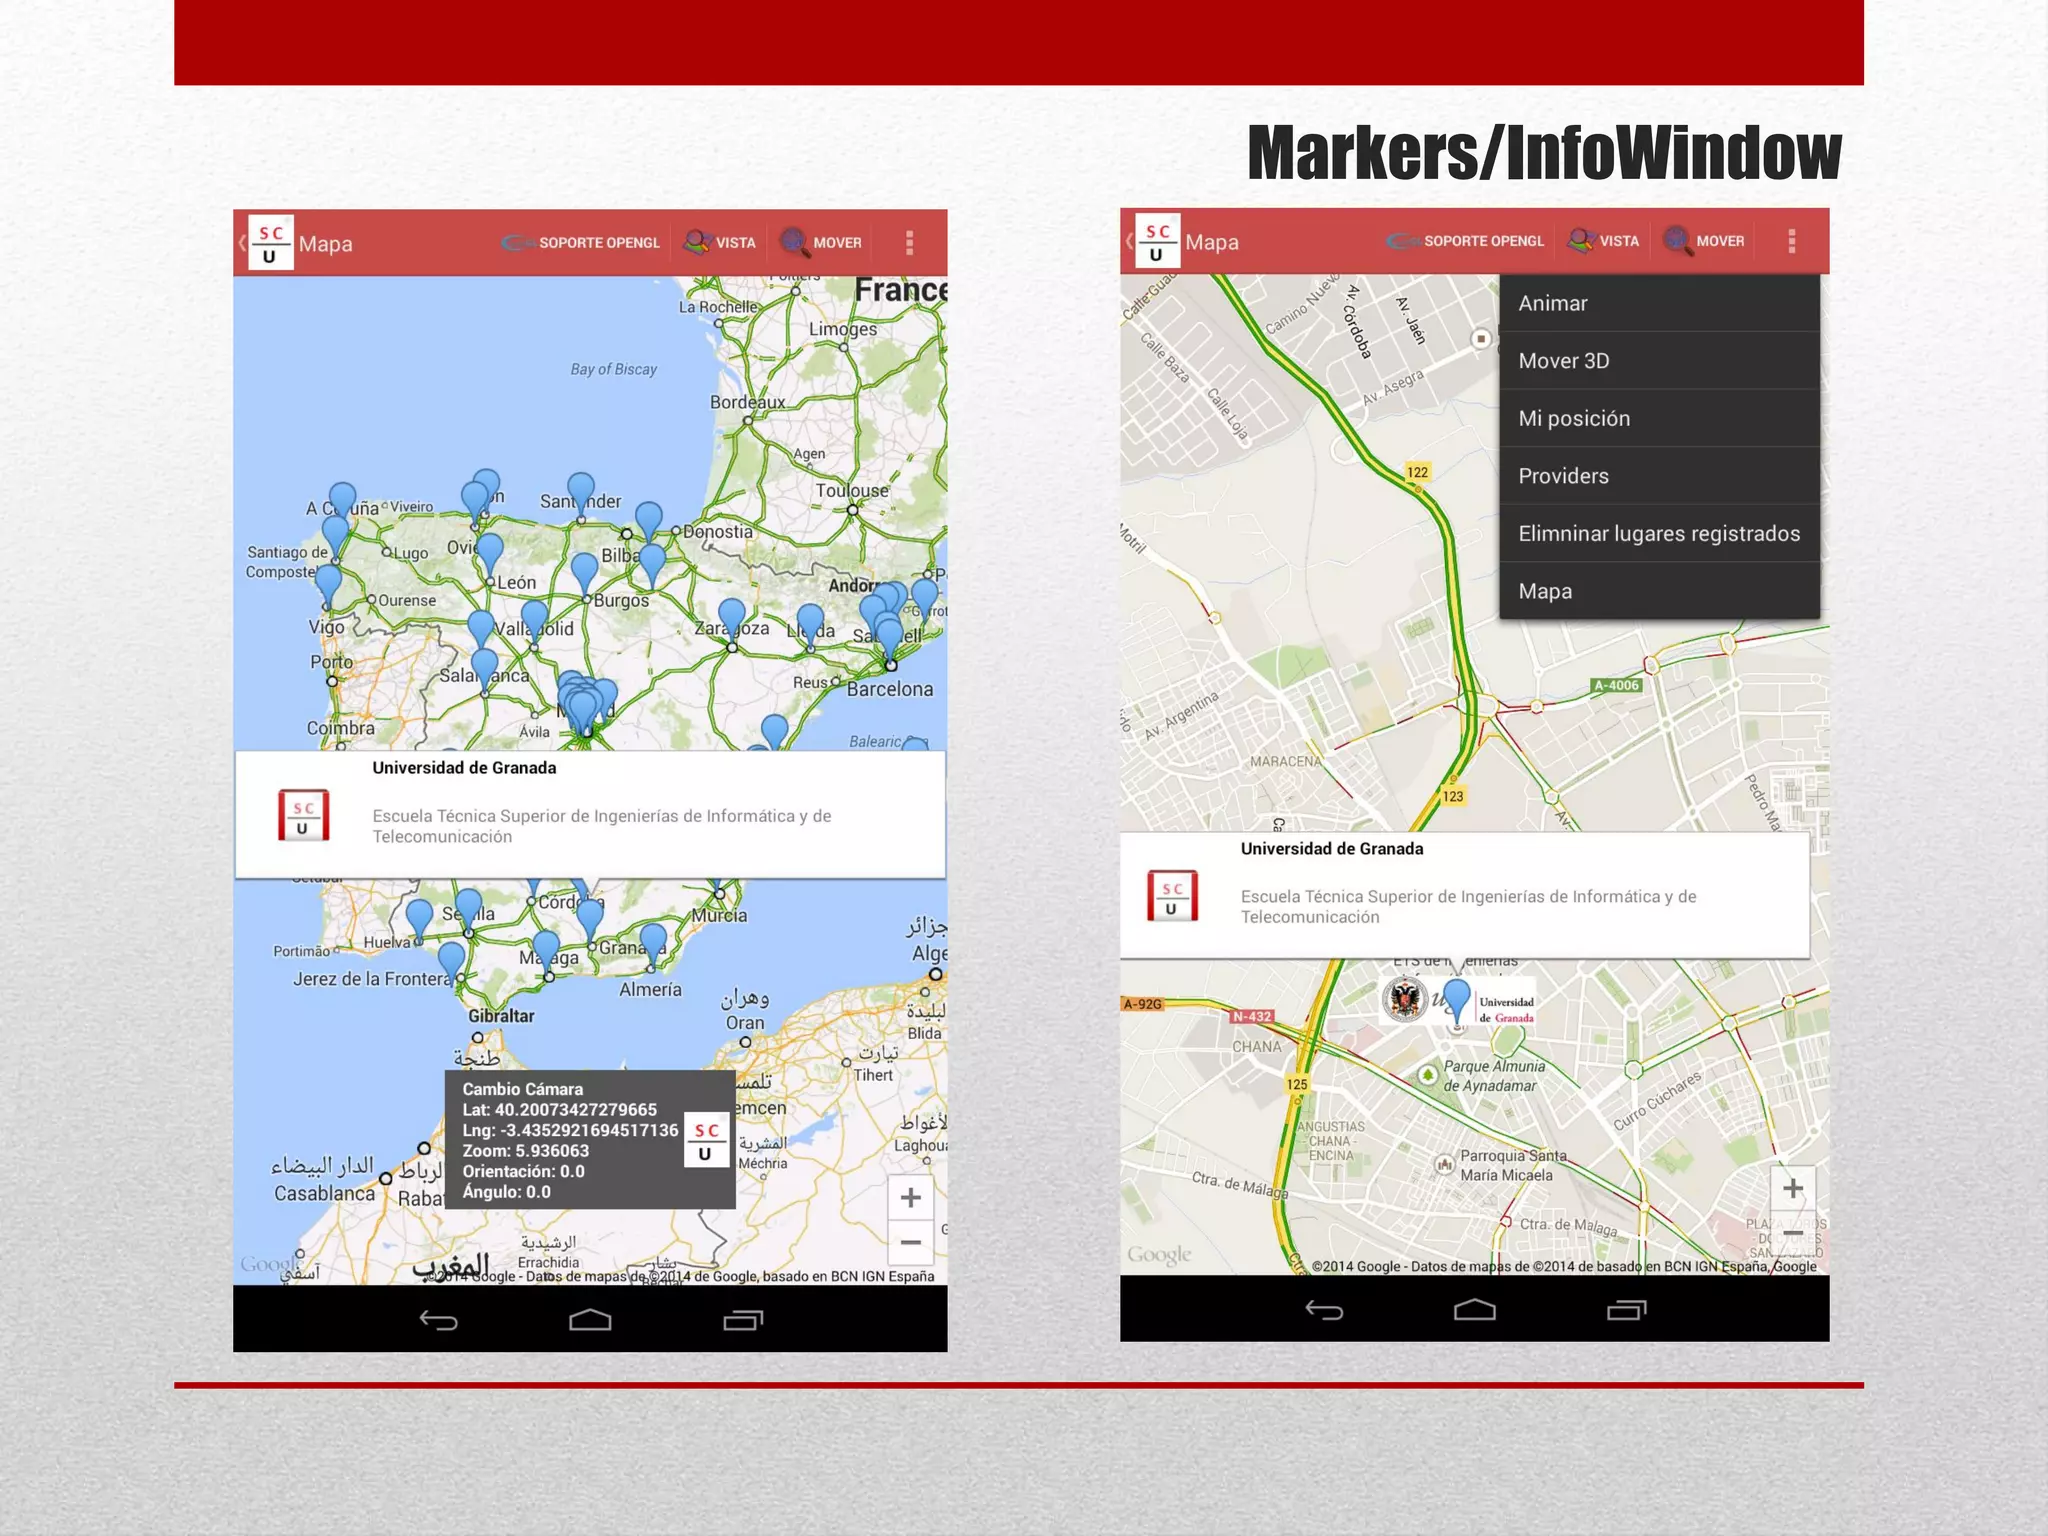Tap recent apps button on right screen
The width and height of the screenshot is (2048, 1536).
click(x=1627, y=1310)
